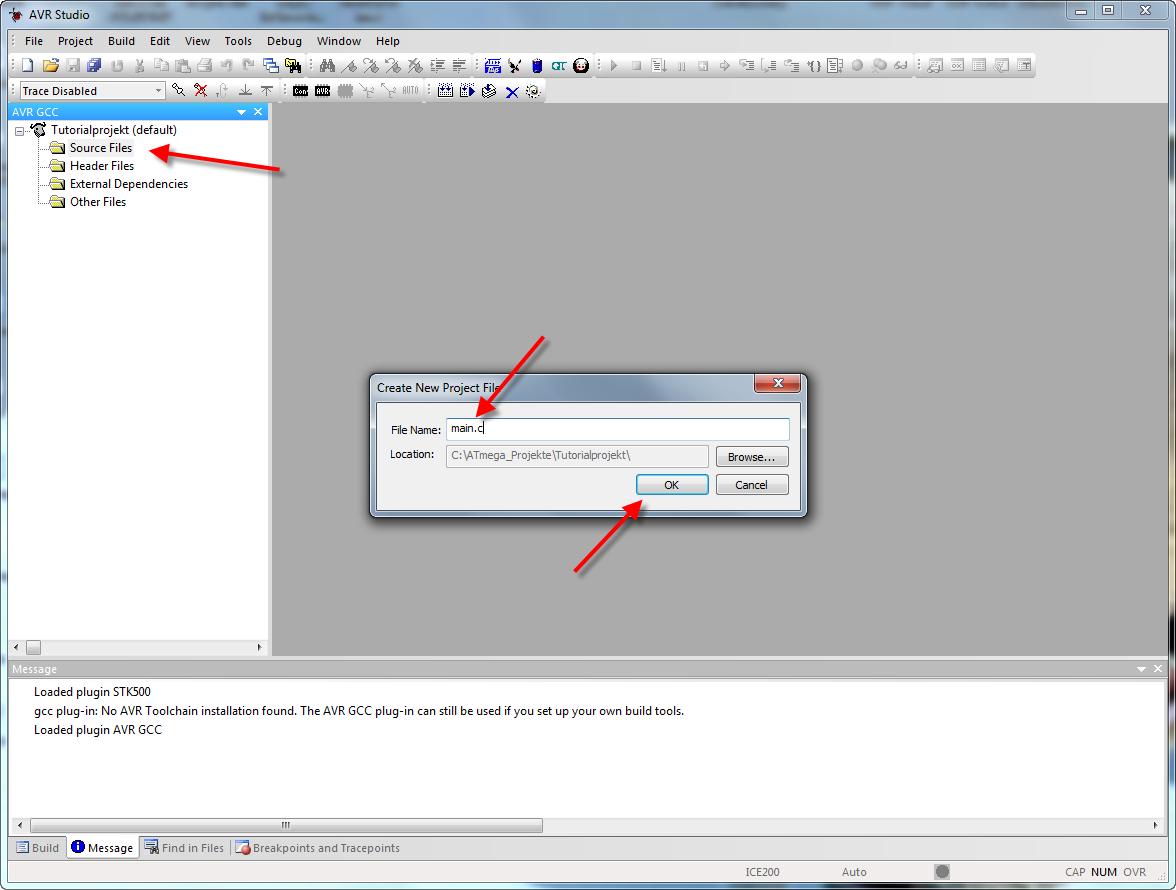Click OK in Create New Project File dialog

tap(672, 485)
